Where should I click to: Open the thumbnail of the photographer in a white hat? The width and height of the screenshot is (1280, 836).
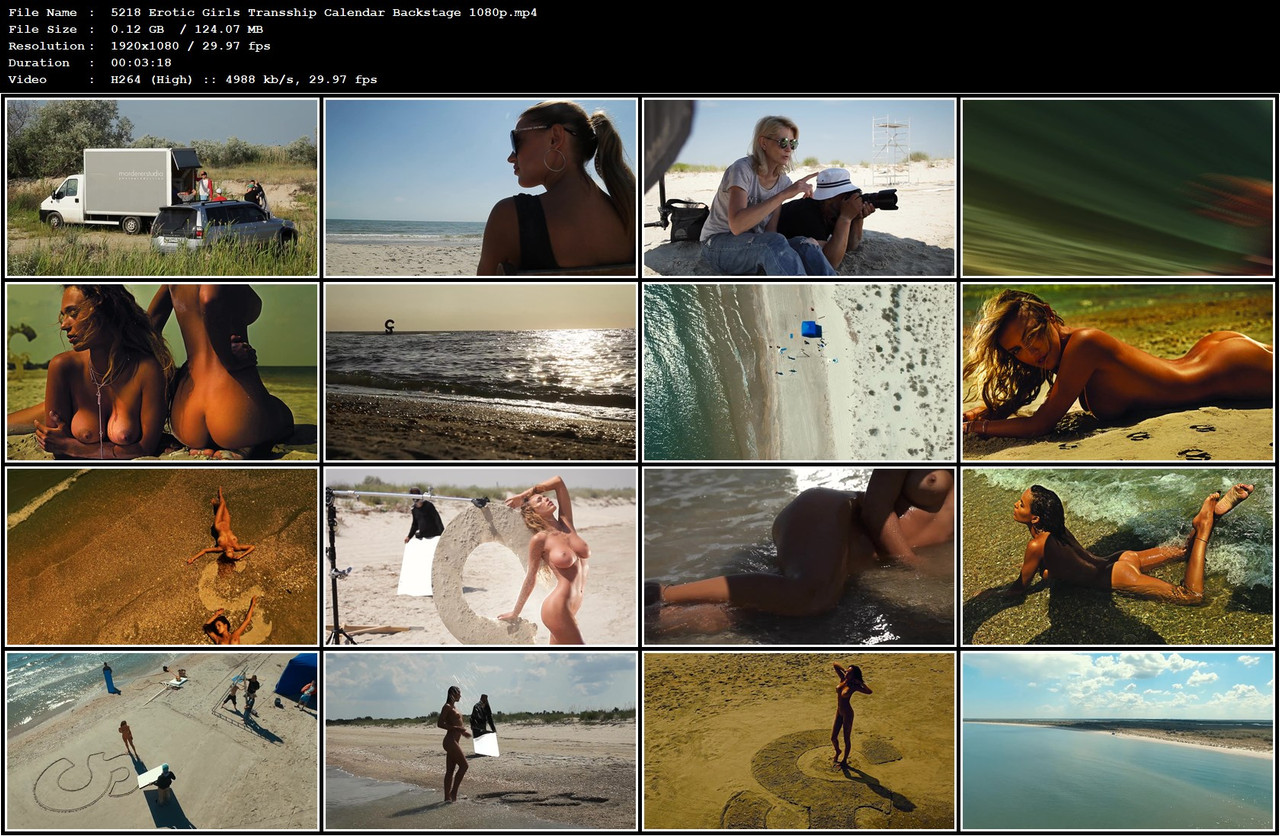[799, 187]
